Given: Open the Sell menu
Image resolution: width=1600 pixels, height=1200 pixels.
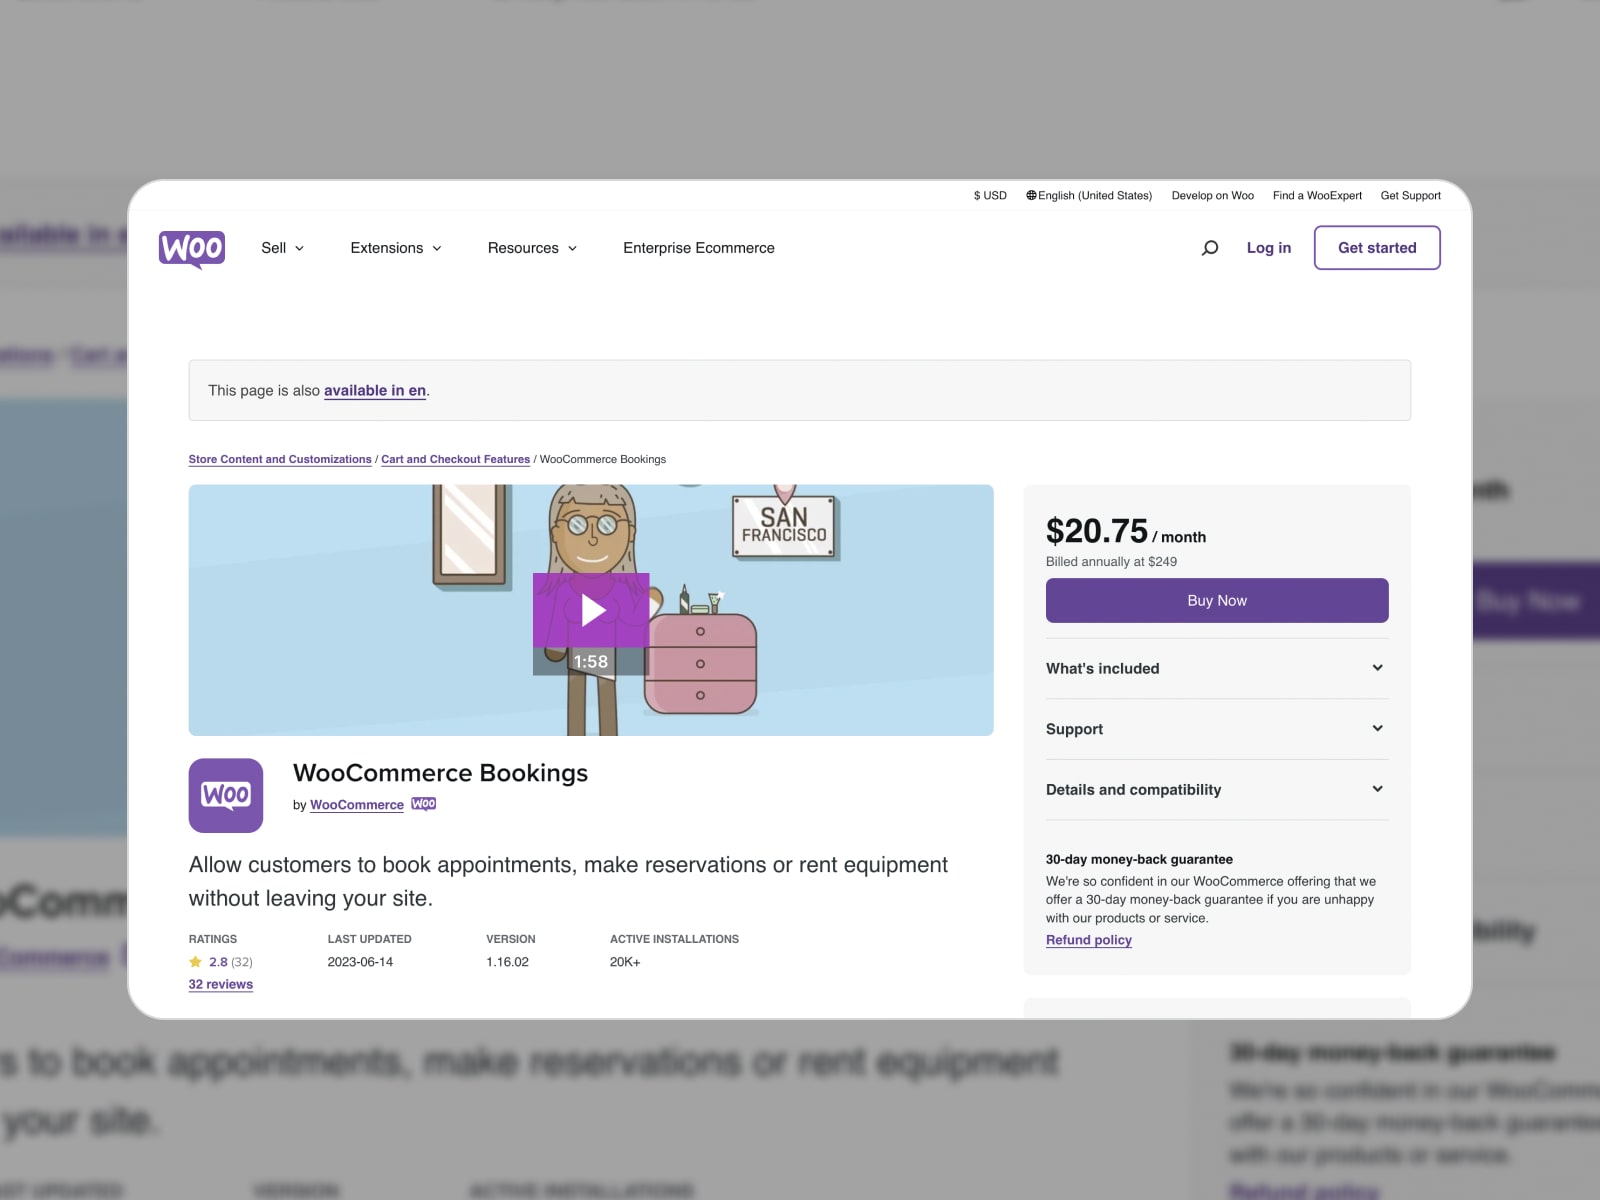Looking at the screenshot, I should [283, 248].
